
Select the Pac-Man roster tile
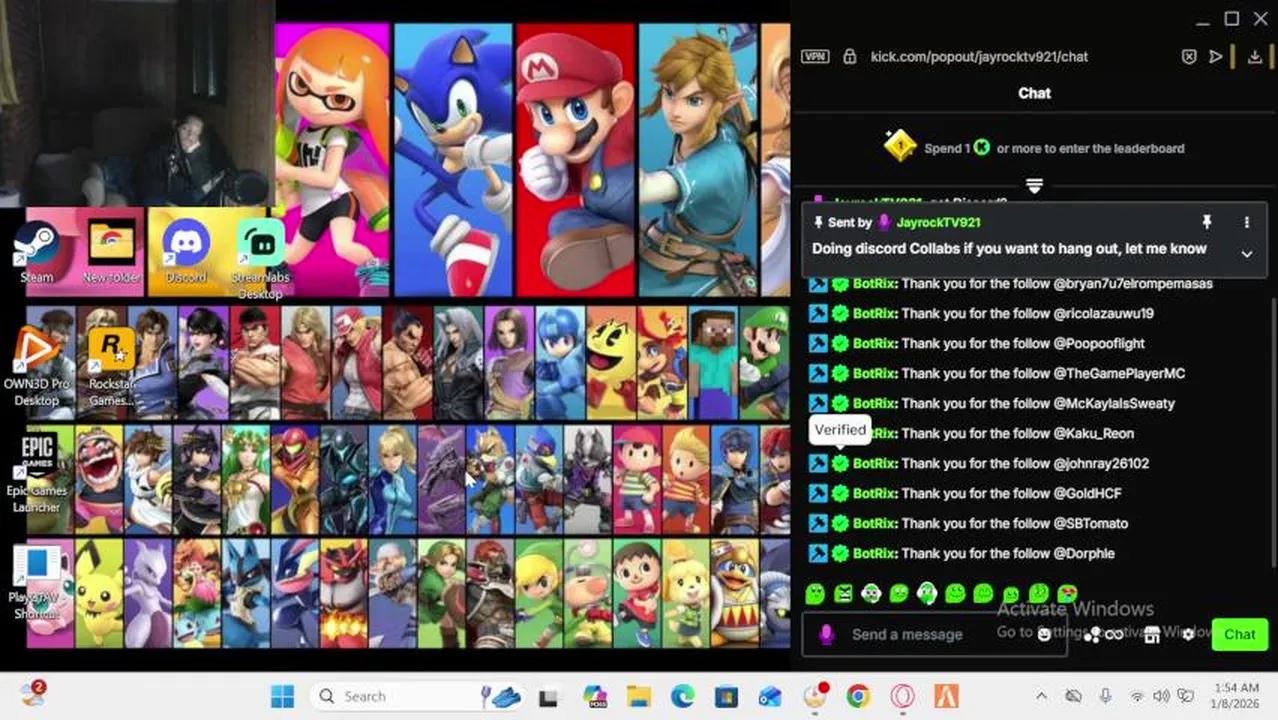pyautogui.click(x=611, y=362)
